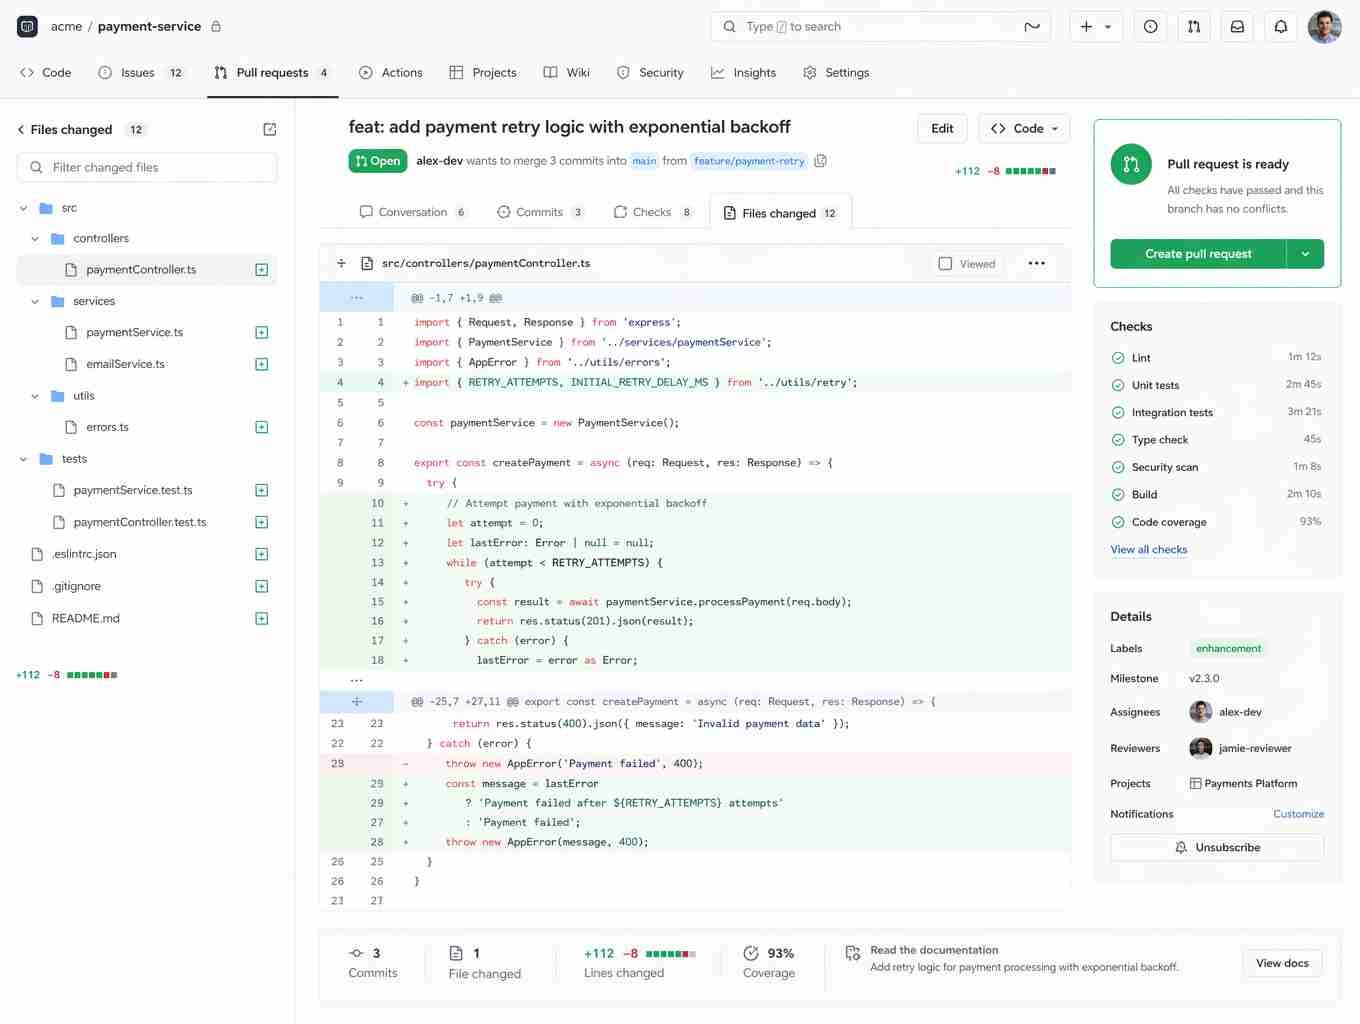Open the inbox icon in header
Image resolution: width=1360 pixels, height=1024 pixels.
point(1237,27)
